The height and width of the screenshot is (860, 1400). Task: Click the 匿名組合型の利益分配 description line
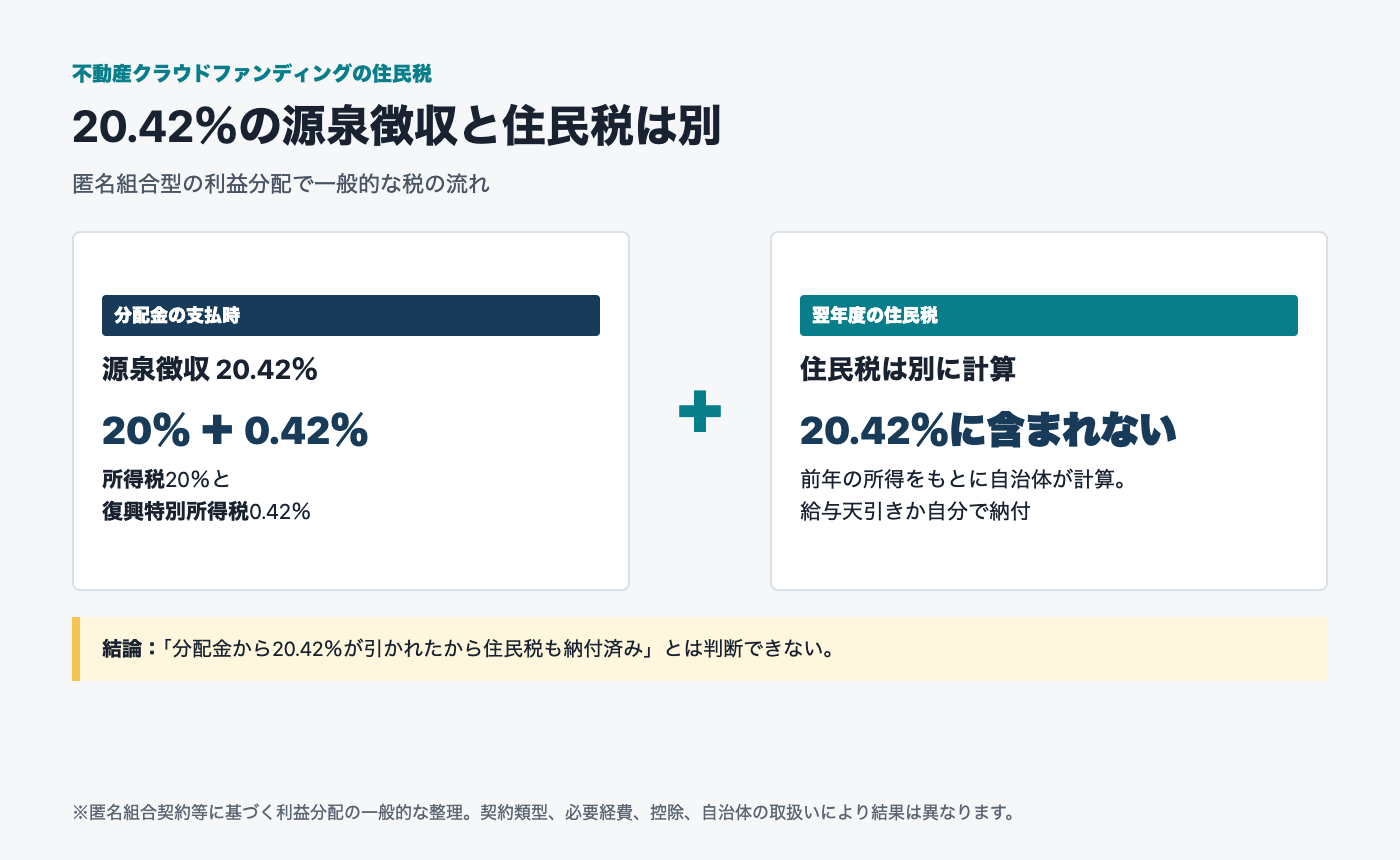pos(281,185)
